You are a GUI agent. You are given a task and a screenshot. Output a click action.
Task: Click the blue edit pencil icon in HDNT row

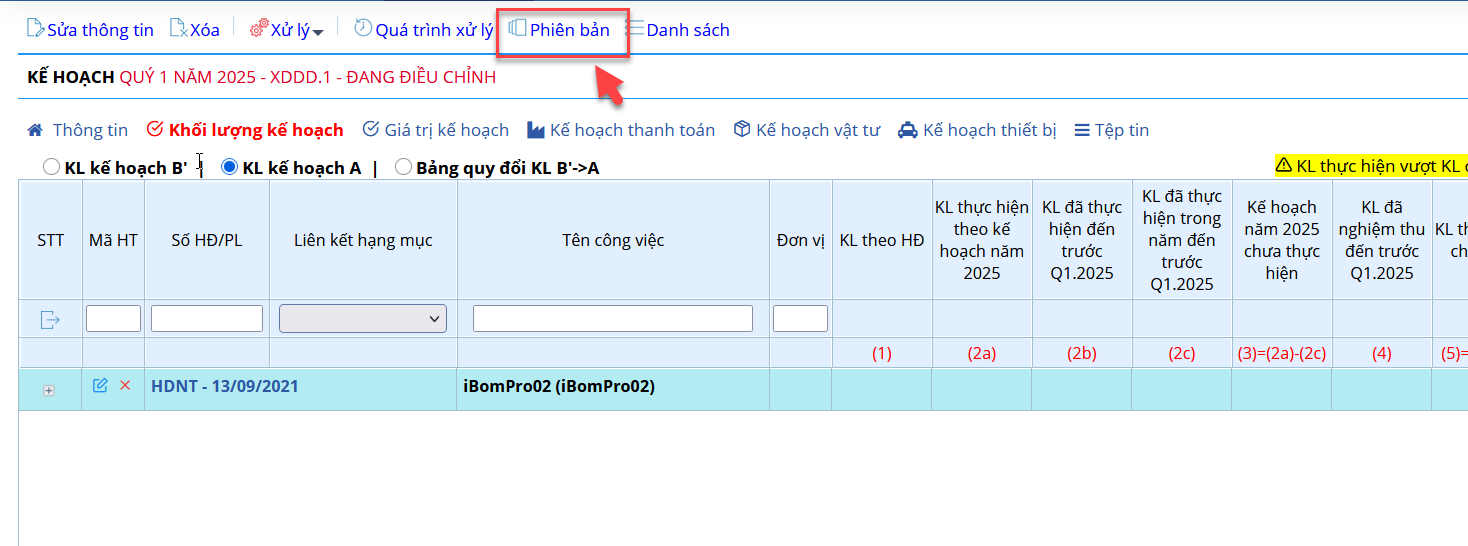coord(100,386)
